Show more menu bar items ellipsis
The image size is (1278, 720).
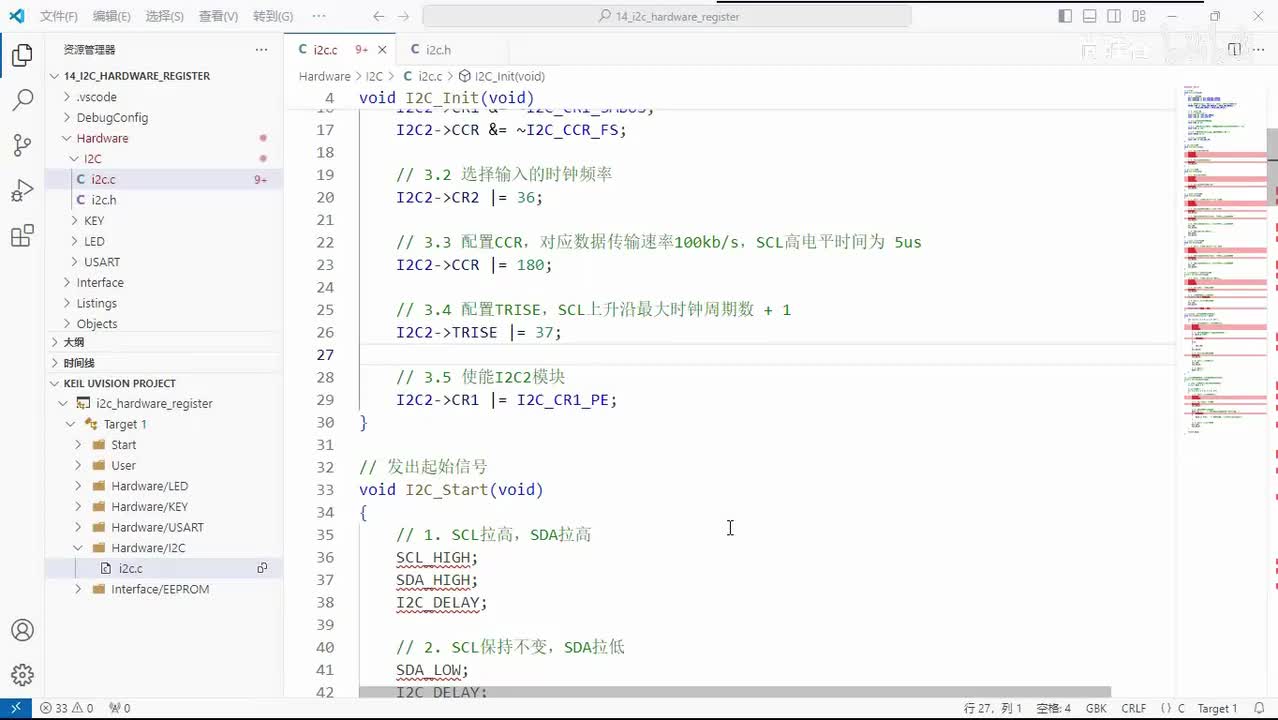(x=319, y=16)
